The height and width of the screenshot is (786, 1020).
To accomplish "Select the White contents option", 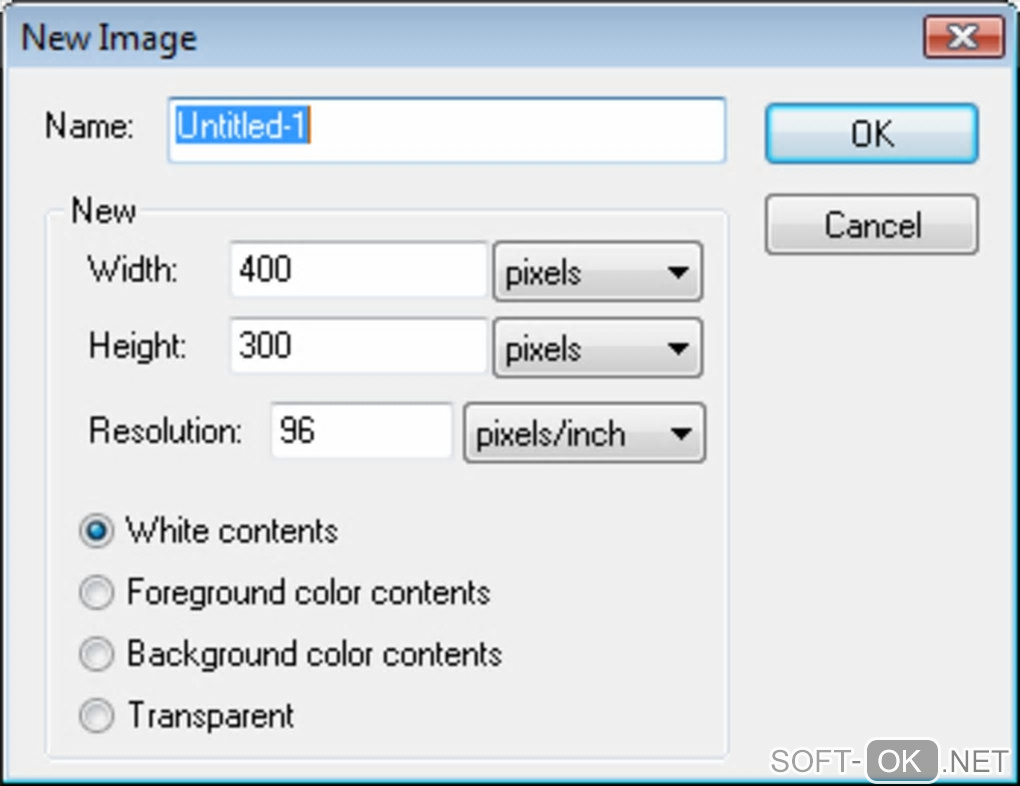I will 97,532.
